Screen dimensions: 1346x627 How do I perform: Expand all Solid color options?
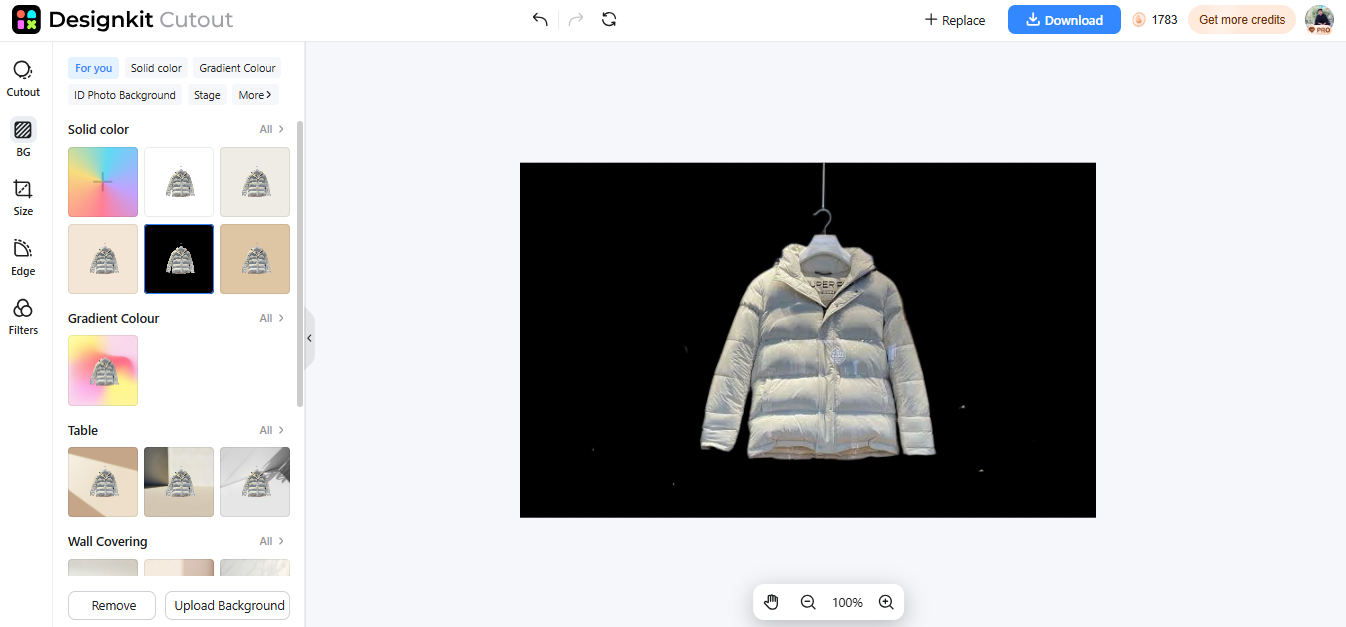[x=272, y=129]
